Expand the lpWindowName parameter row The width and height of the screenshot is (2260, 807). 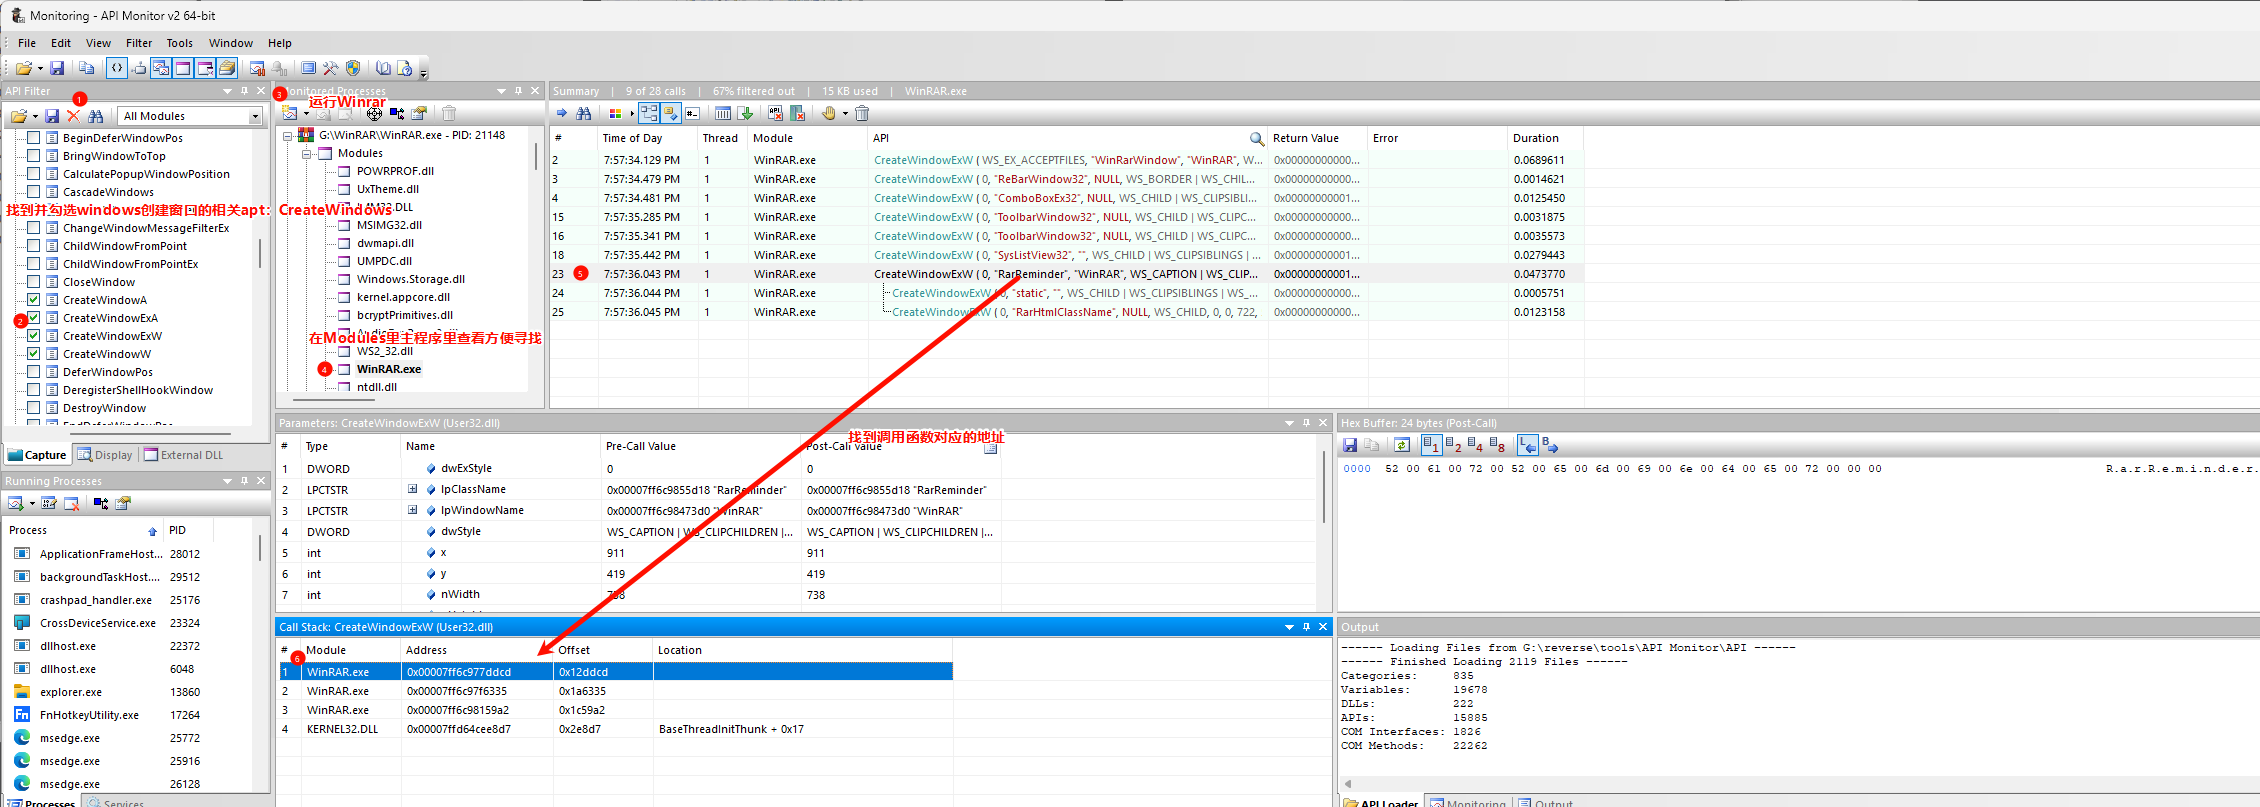412,510
